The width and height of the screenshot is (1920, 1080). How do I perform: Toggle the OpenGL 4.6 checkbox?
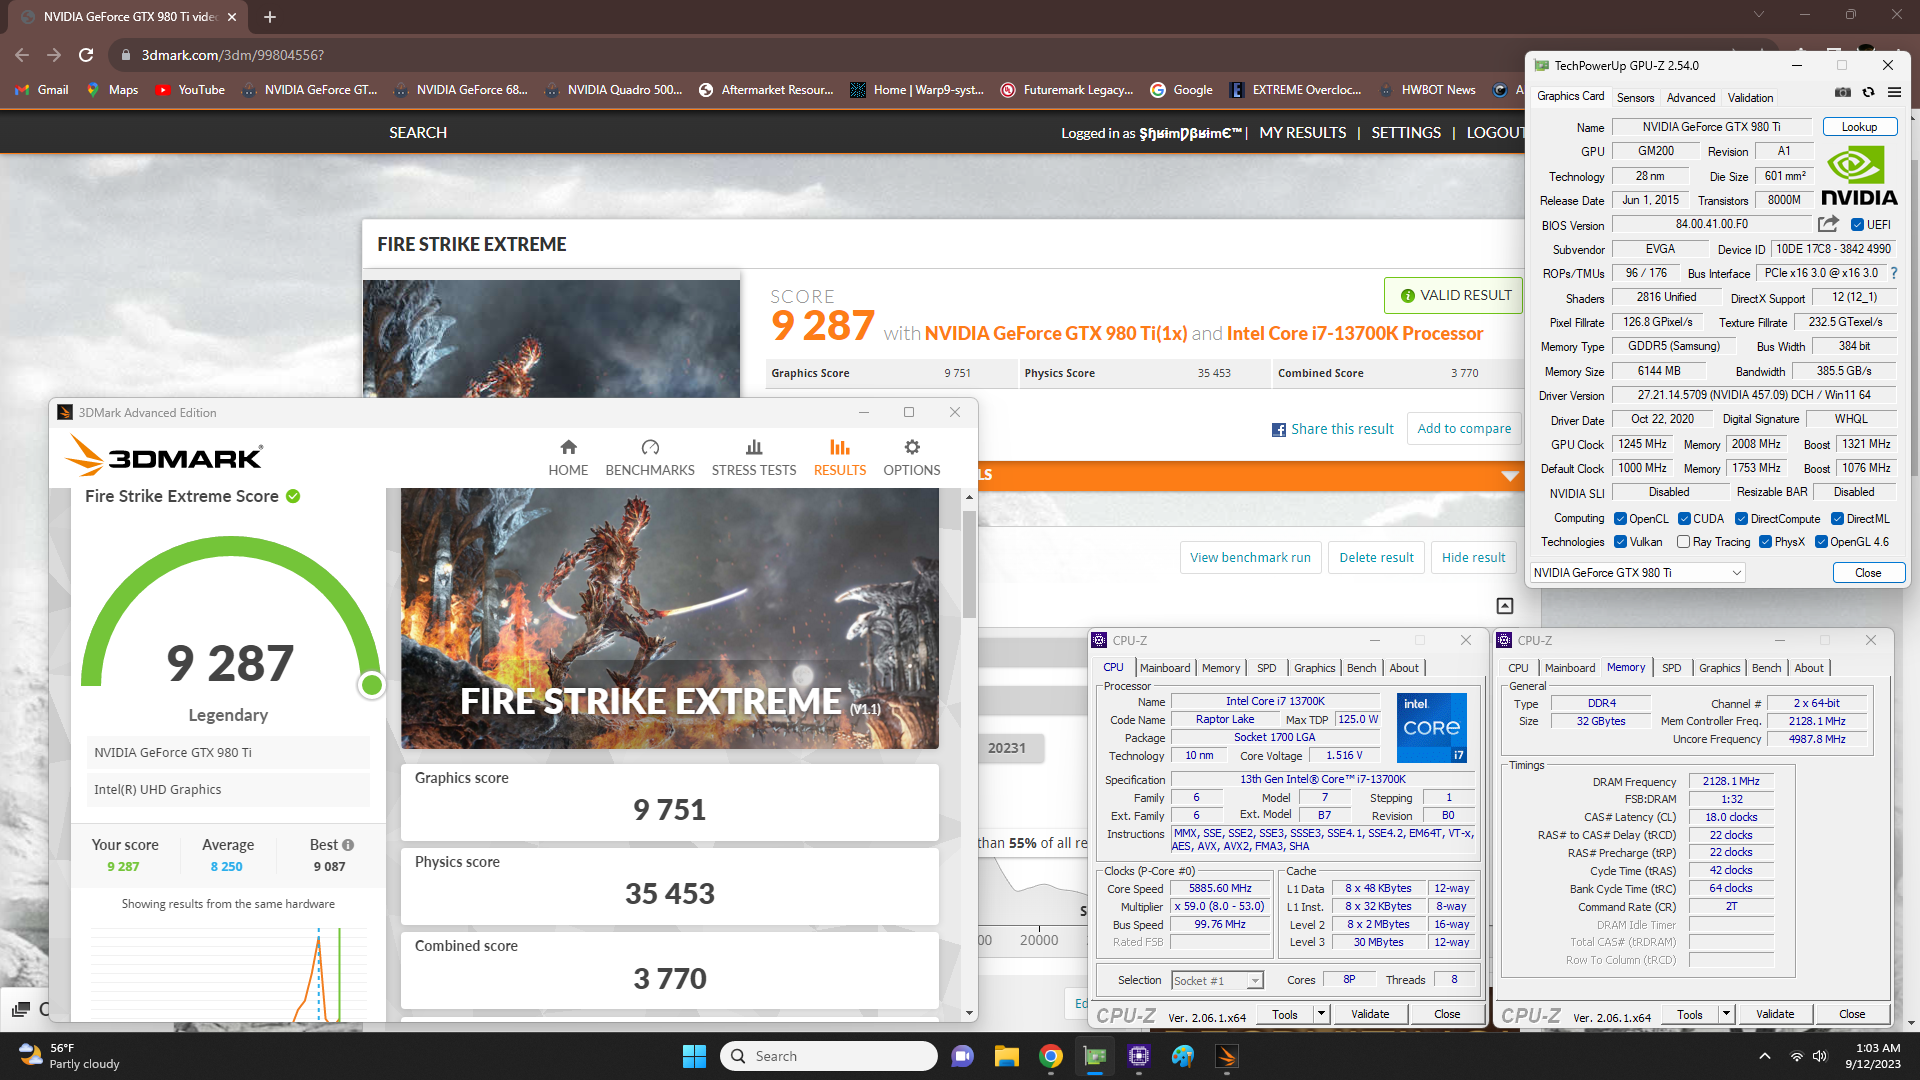pos(1821,542)
